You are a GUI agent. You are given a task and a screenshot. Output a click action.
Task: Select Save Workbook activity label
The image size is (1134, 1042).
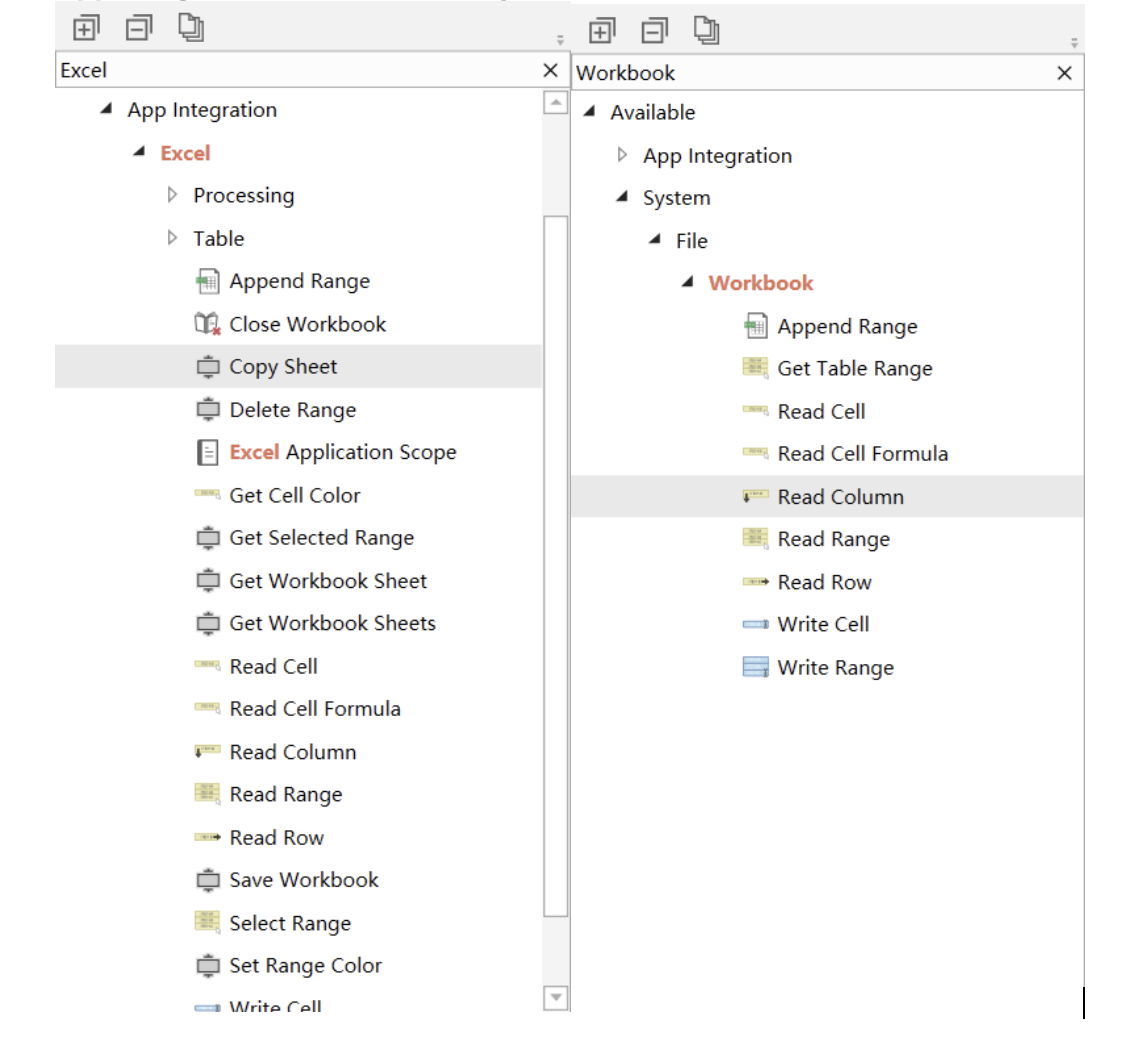(x=304, y=879)
